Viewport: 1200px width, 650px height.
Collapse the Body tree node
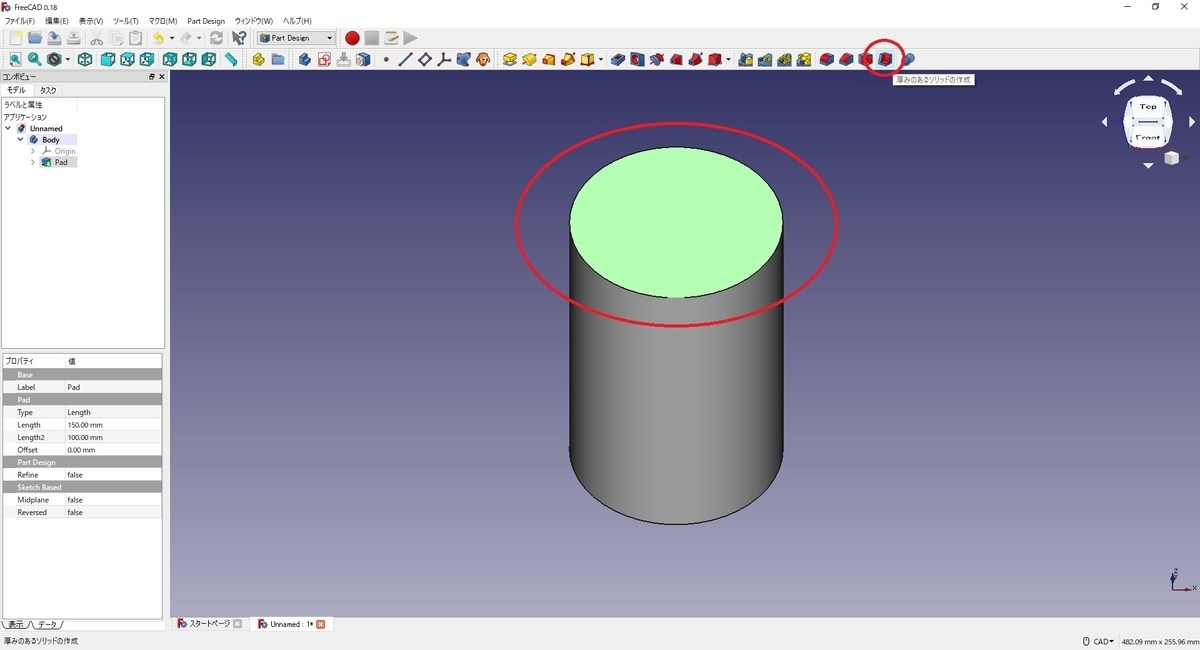(21, 140)
